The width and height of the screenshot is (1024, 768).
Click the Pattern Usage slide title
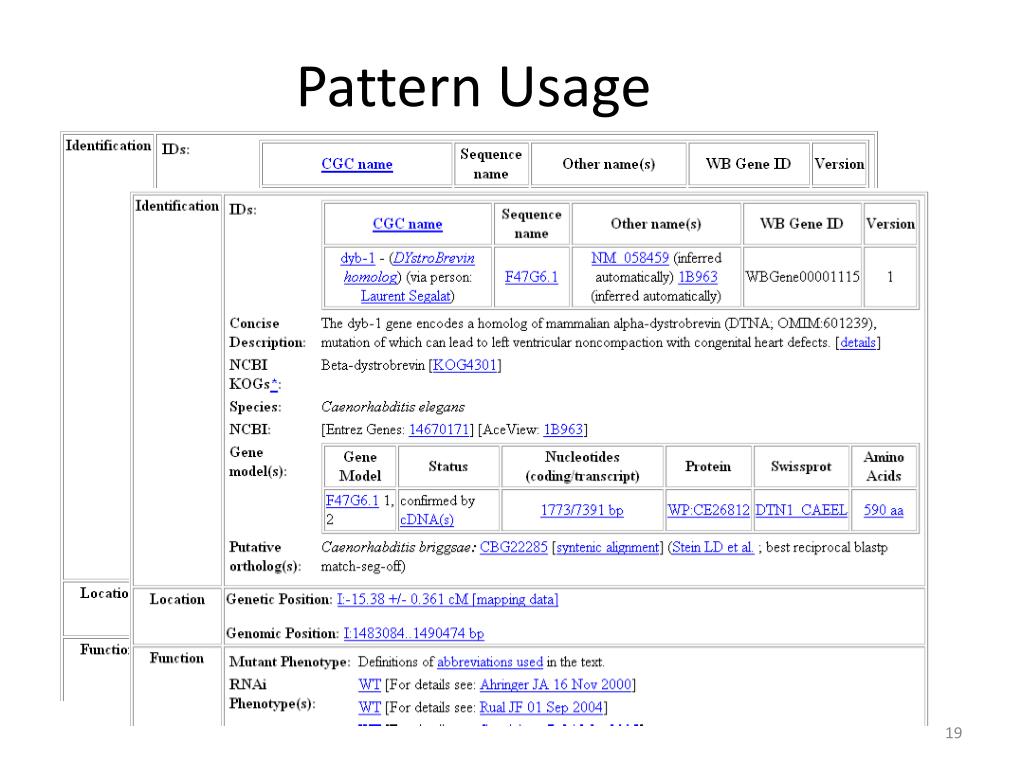(x=473, y=87)
